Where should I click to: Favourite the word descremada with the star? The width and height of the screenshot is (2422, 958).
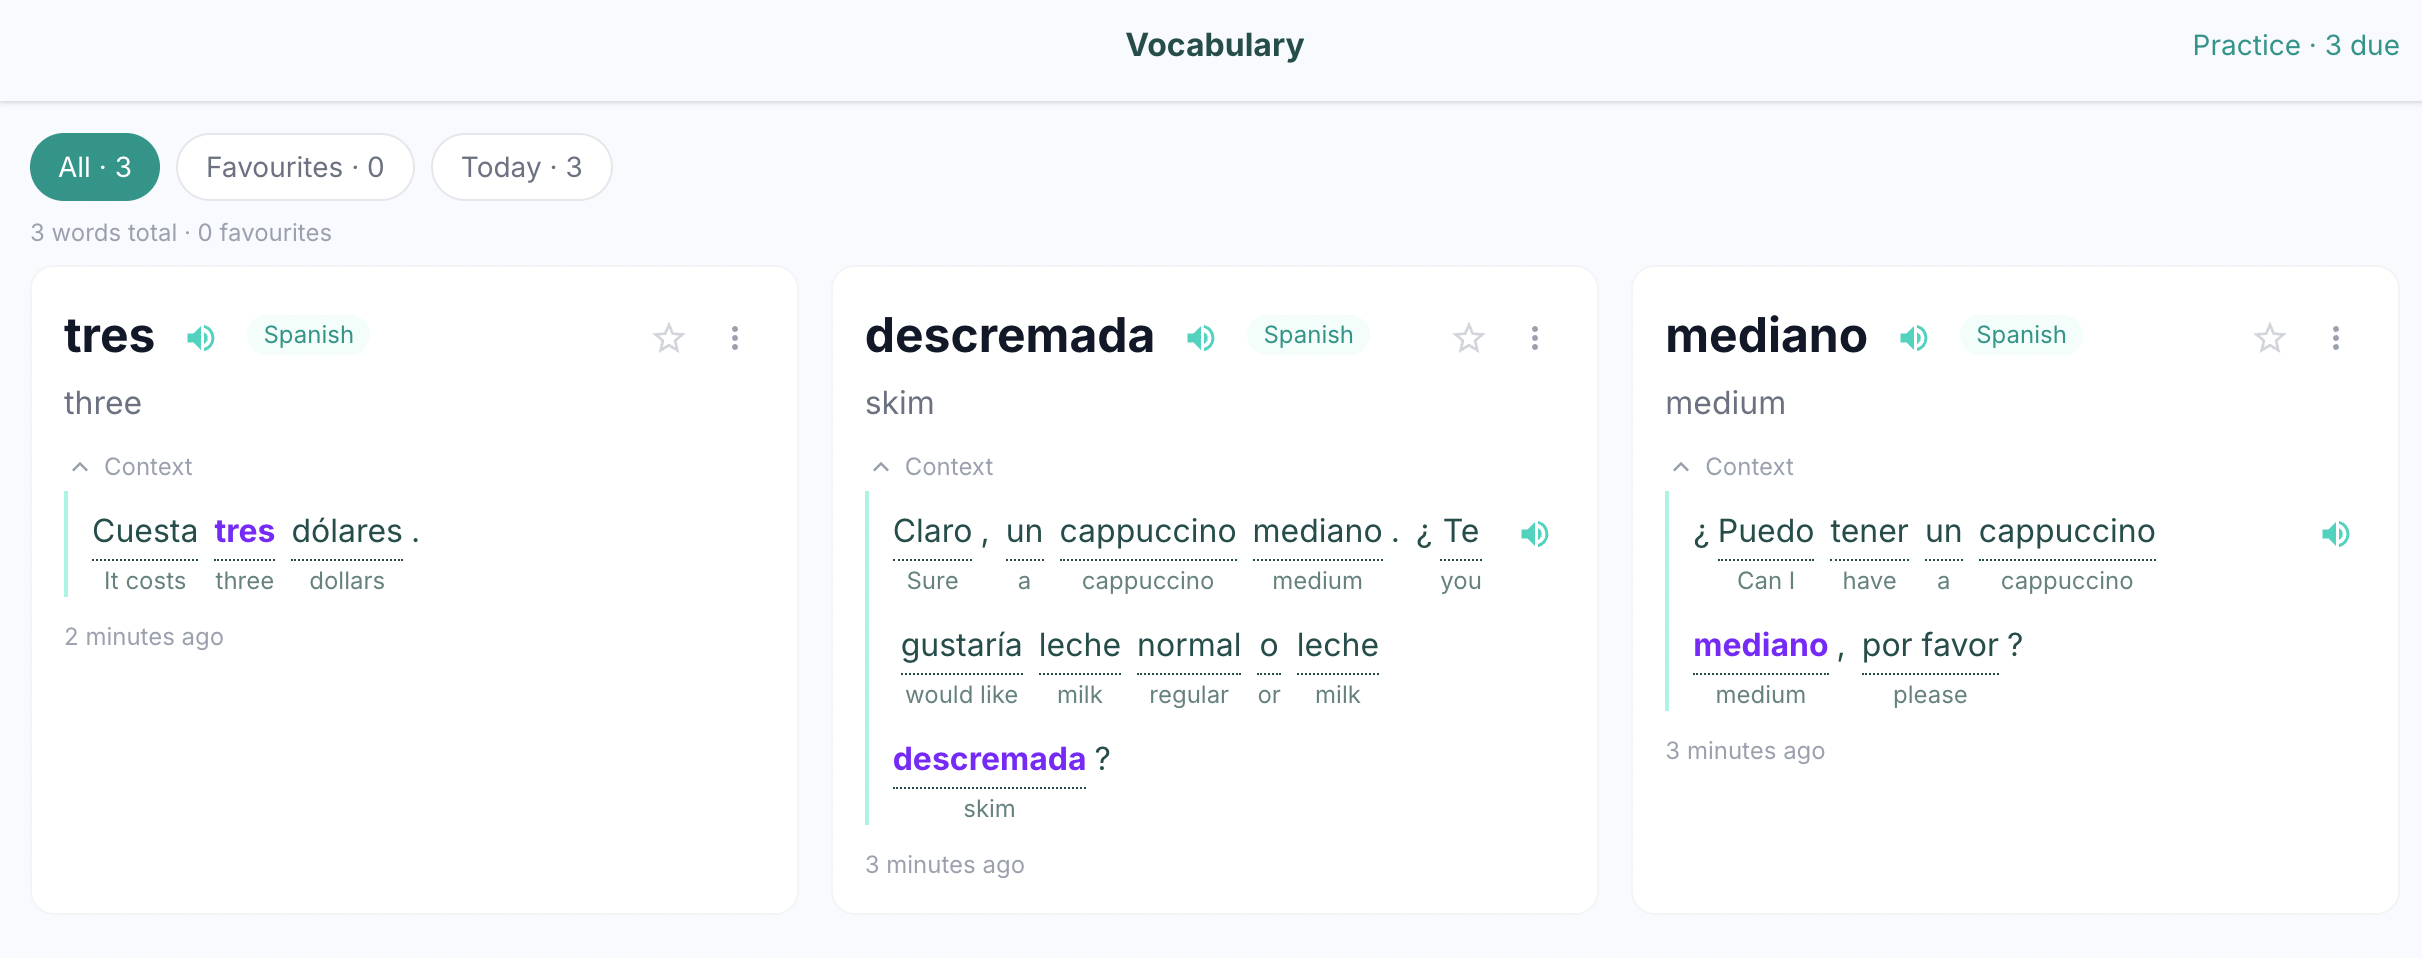pyautogui.click(x=1469, y=338)
